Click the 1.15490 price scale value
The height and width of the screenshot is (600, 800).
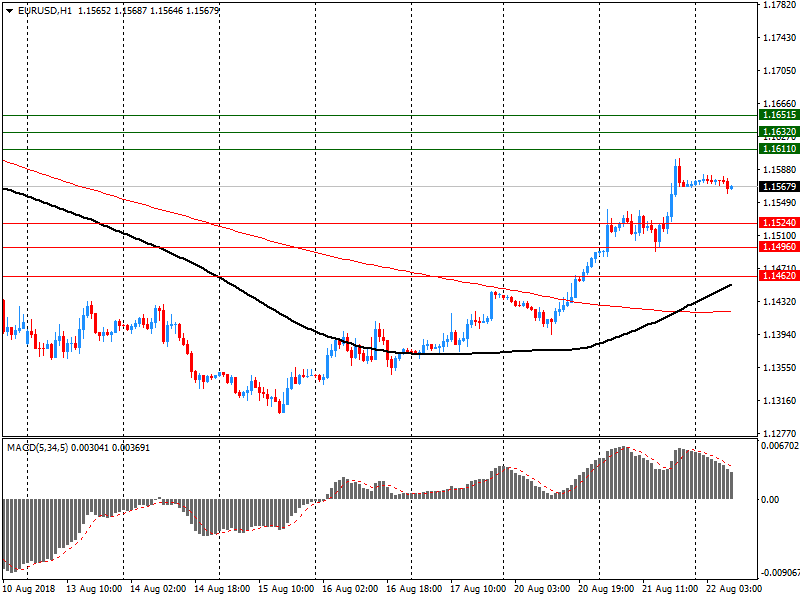click(780, 203)
